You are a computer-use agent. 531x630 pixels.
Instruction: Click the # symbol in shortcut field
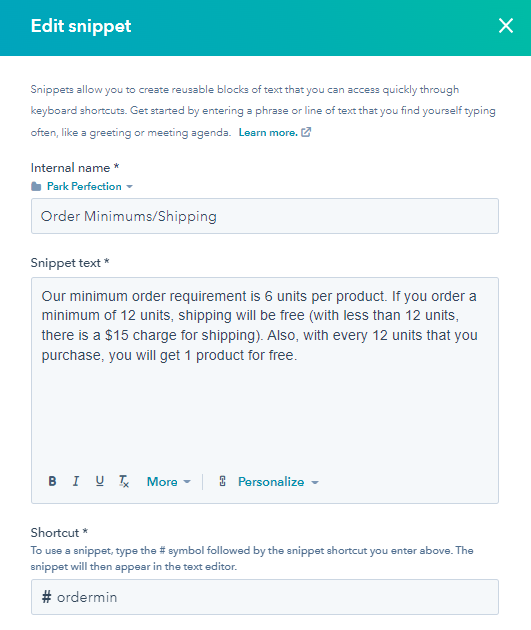[47, 597]
